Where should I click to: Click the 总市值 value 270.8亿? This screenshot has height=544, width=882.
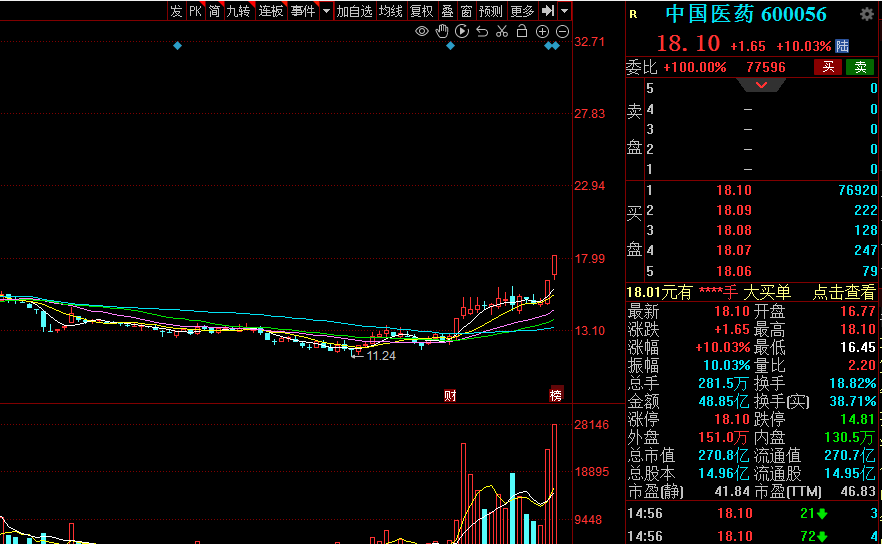[723, 455]
